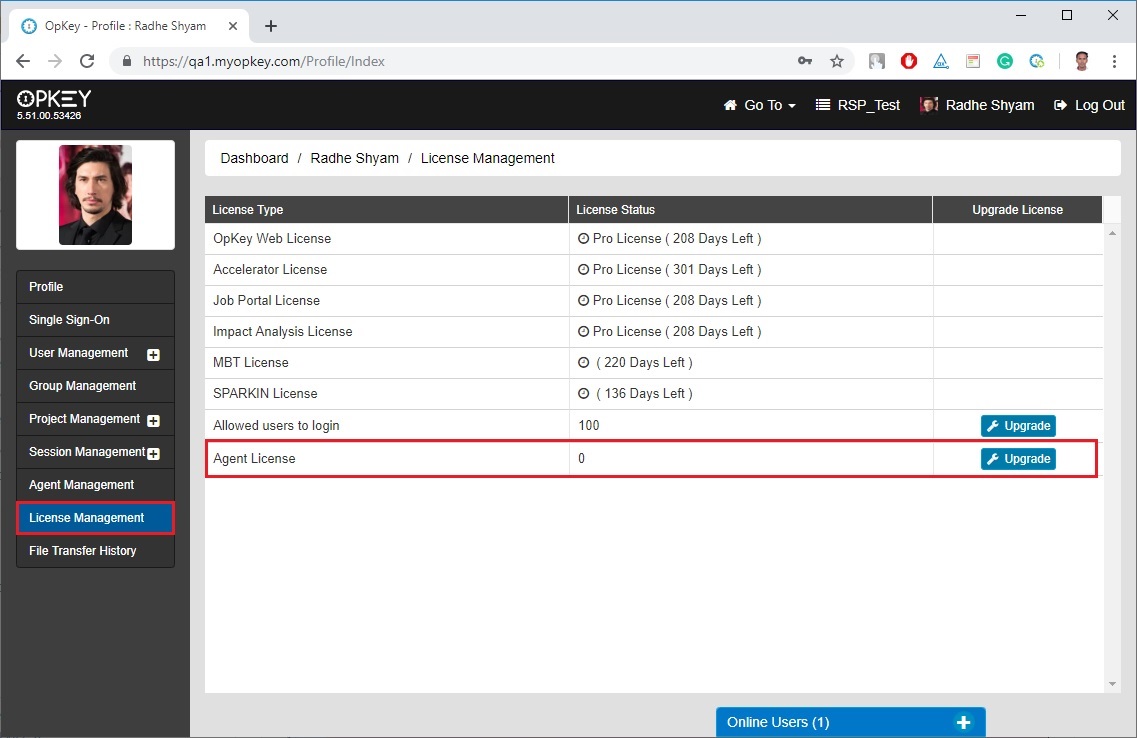Open the Chrome profile avatar

click(1082, 62)
